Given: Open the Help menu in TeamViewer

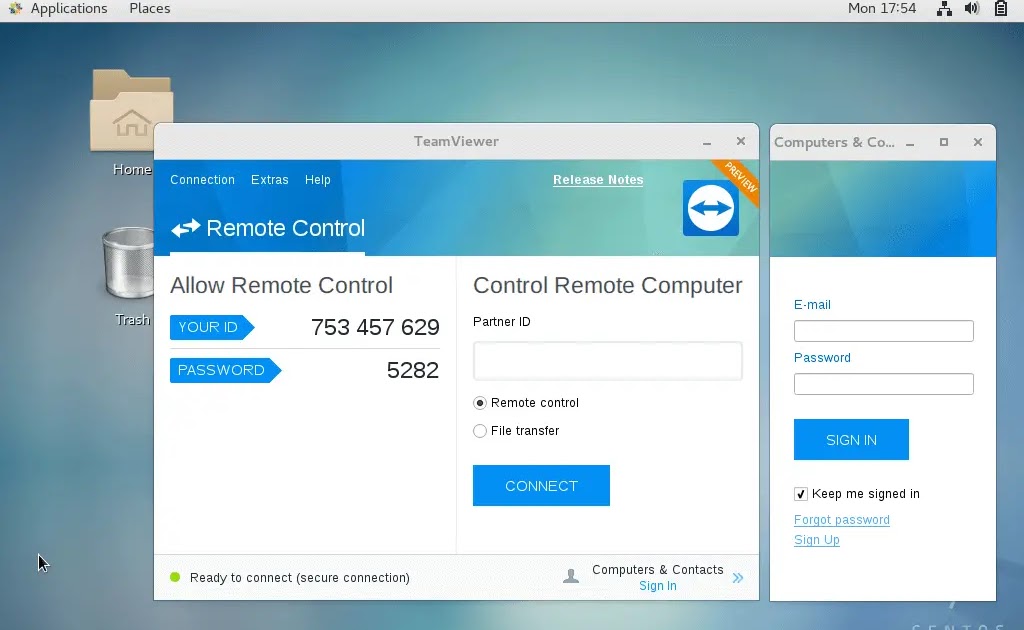Looking at the screenshot, I should tap(317, 180).
